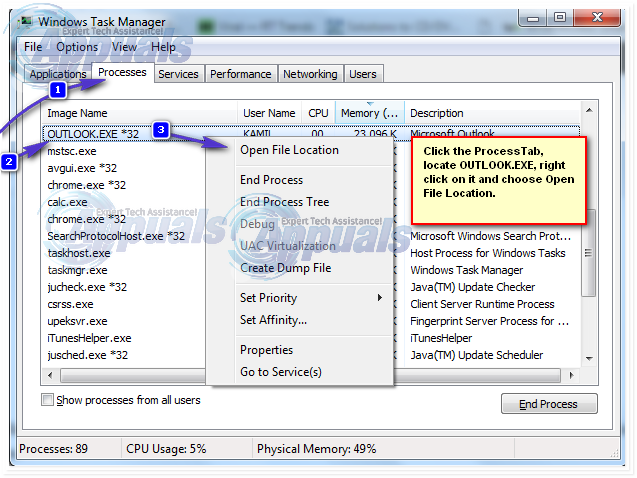Sort by Description column header
The image size is (637, 478).
(492, 113)
